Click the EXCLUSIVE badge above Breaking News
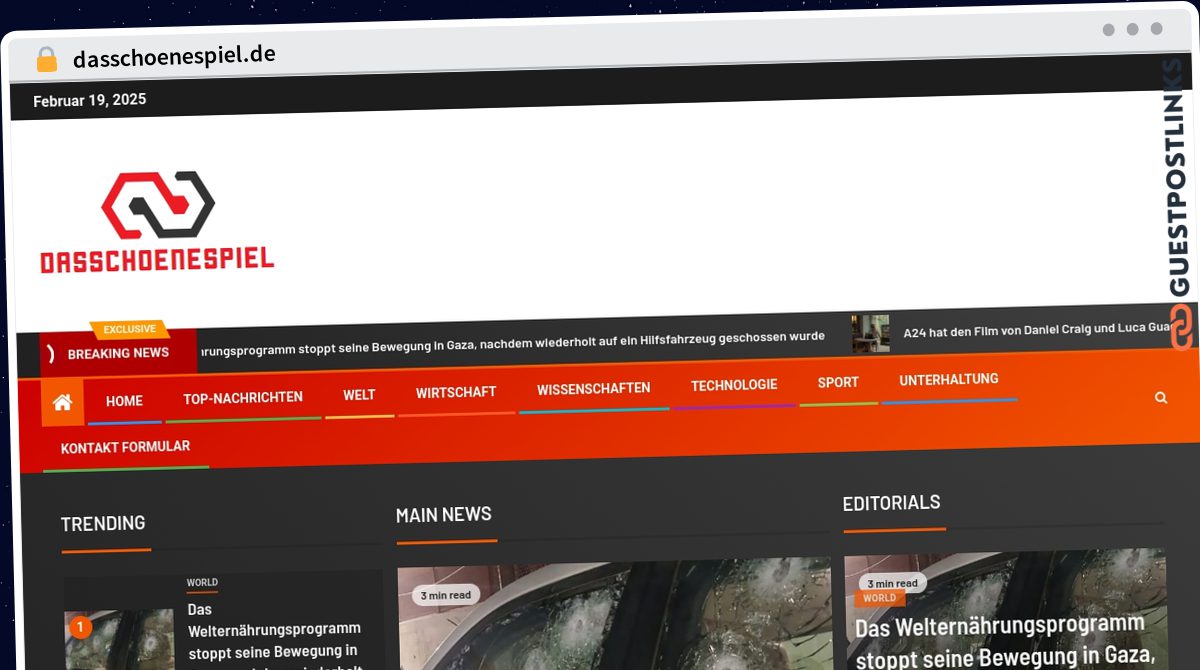The width and height of the screenshot is (1200, 670). click(130, 329)
